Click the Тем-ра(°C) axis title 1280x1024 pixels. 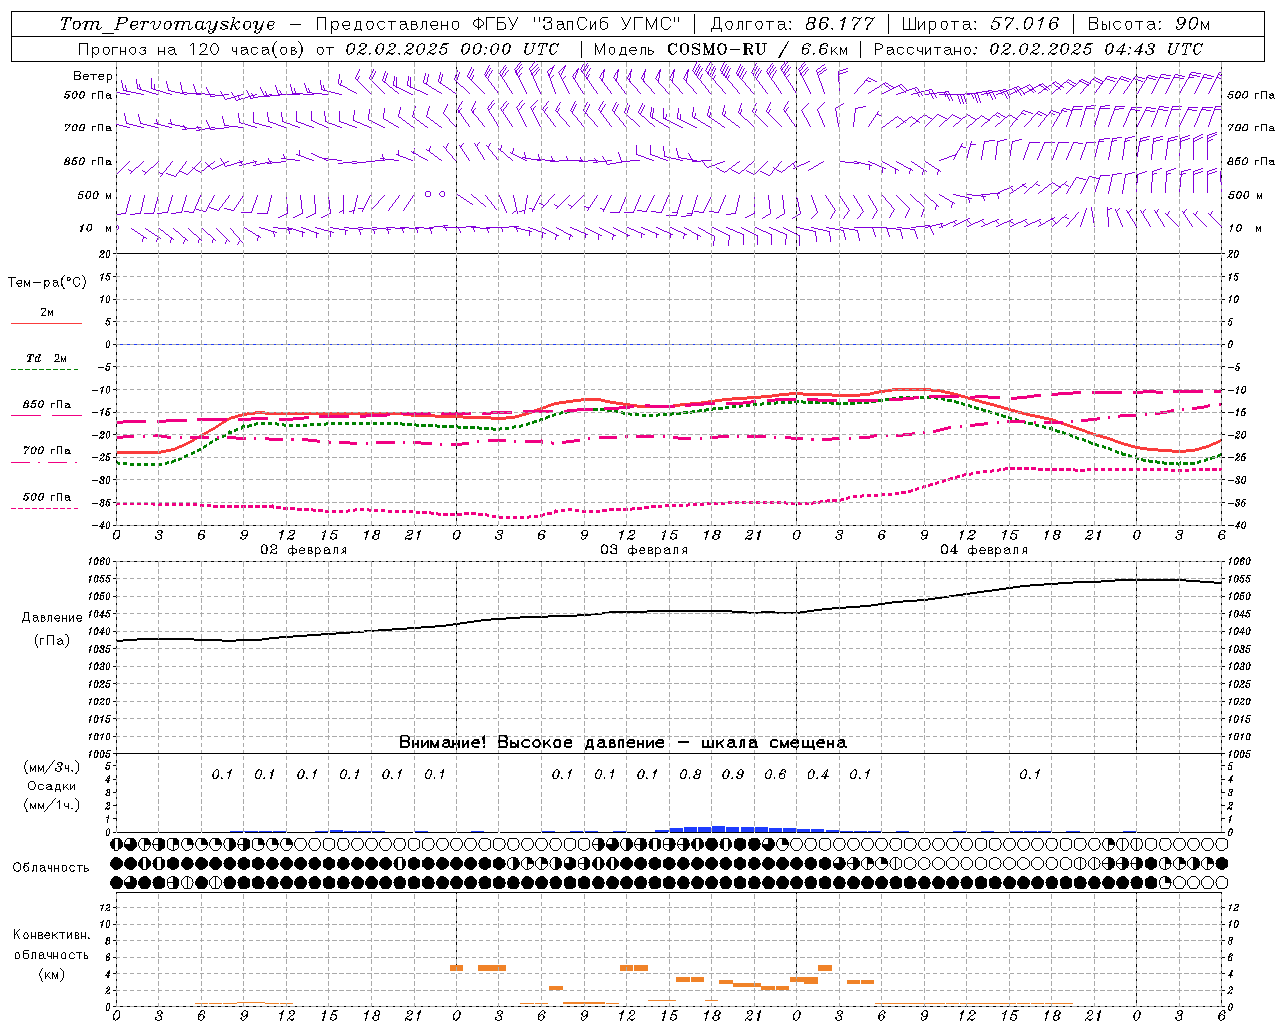(x=47, y=283)
